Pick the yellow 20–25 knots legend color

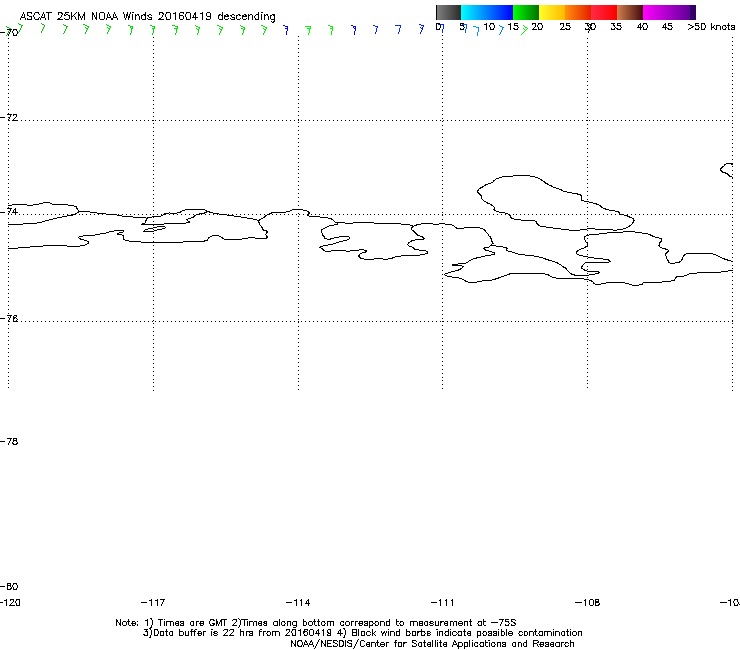[552, 12]
